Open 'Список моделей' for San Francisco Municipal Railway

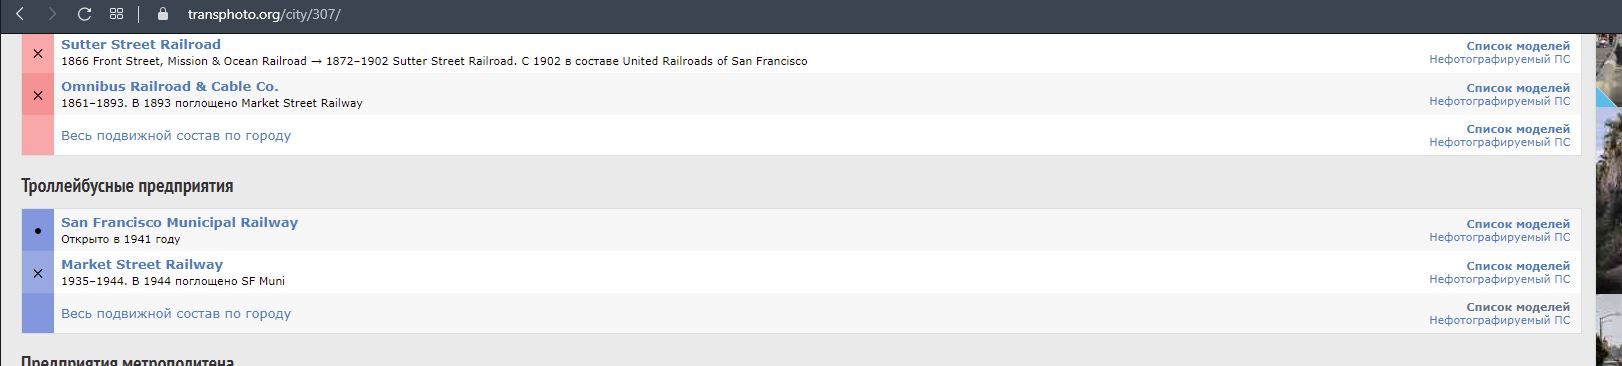coord(1518,224)
